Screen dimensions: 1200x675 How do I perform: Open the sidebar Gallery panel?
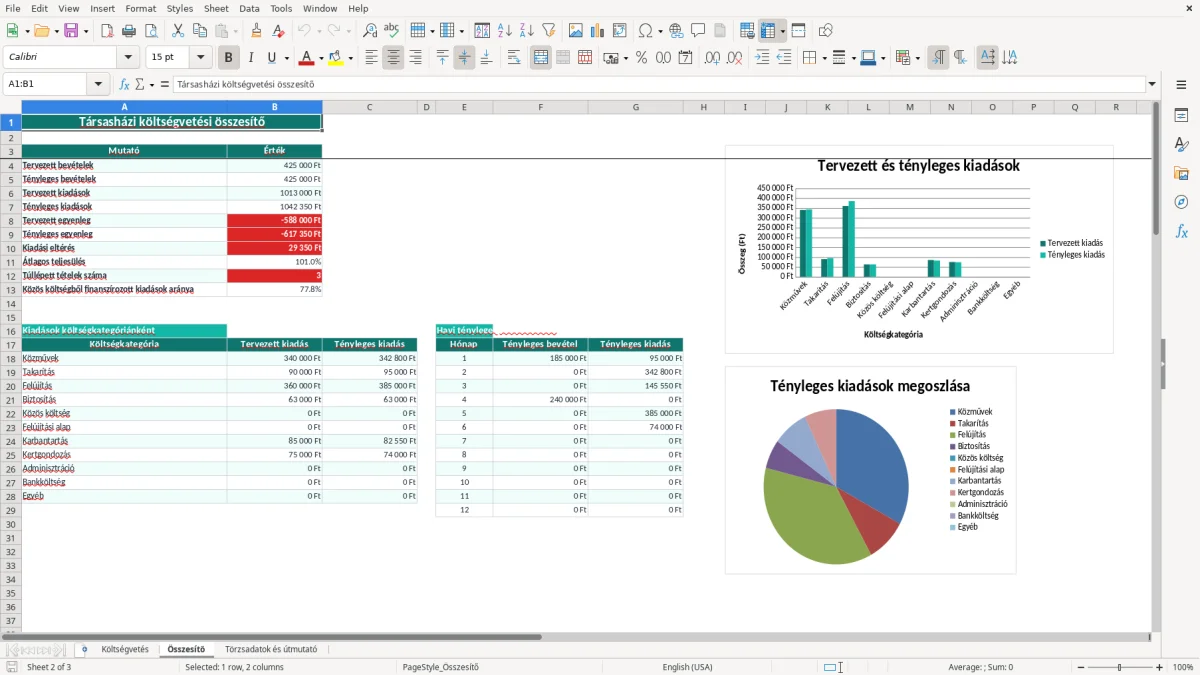pos(1181,173)
